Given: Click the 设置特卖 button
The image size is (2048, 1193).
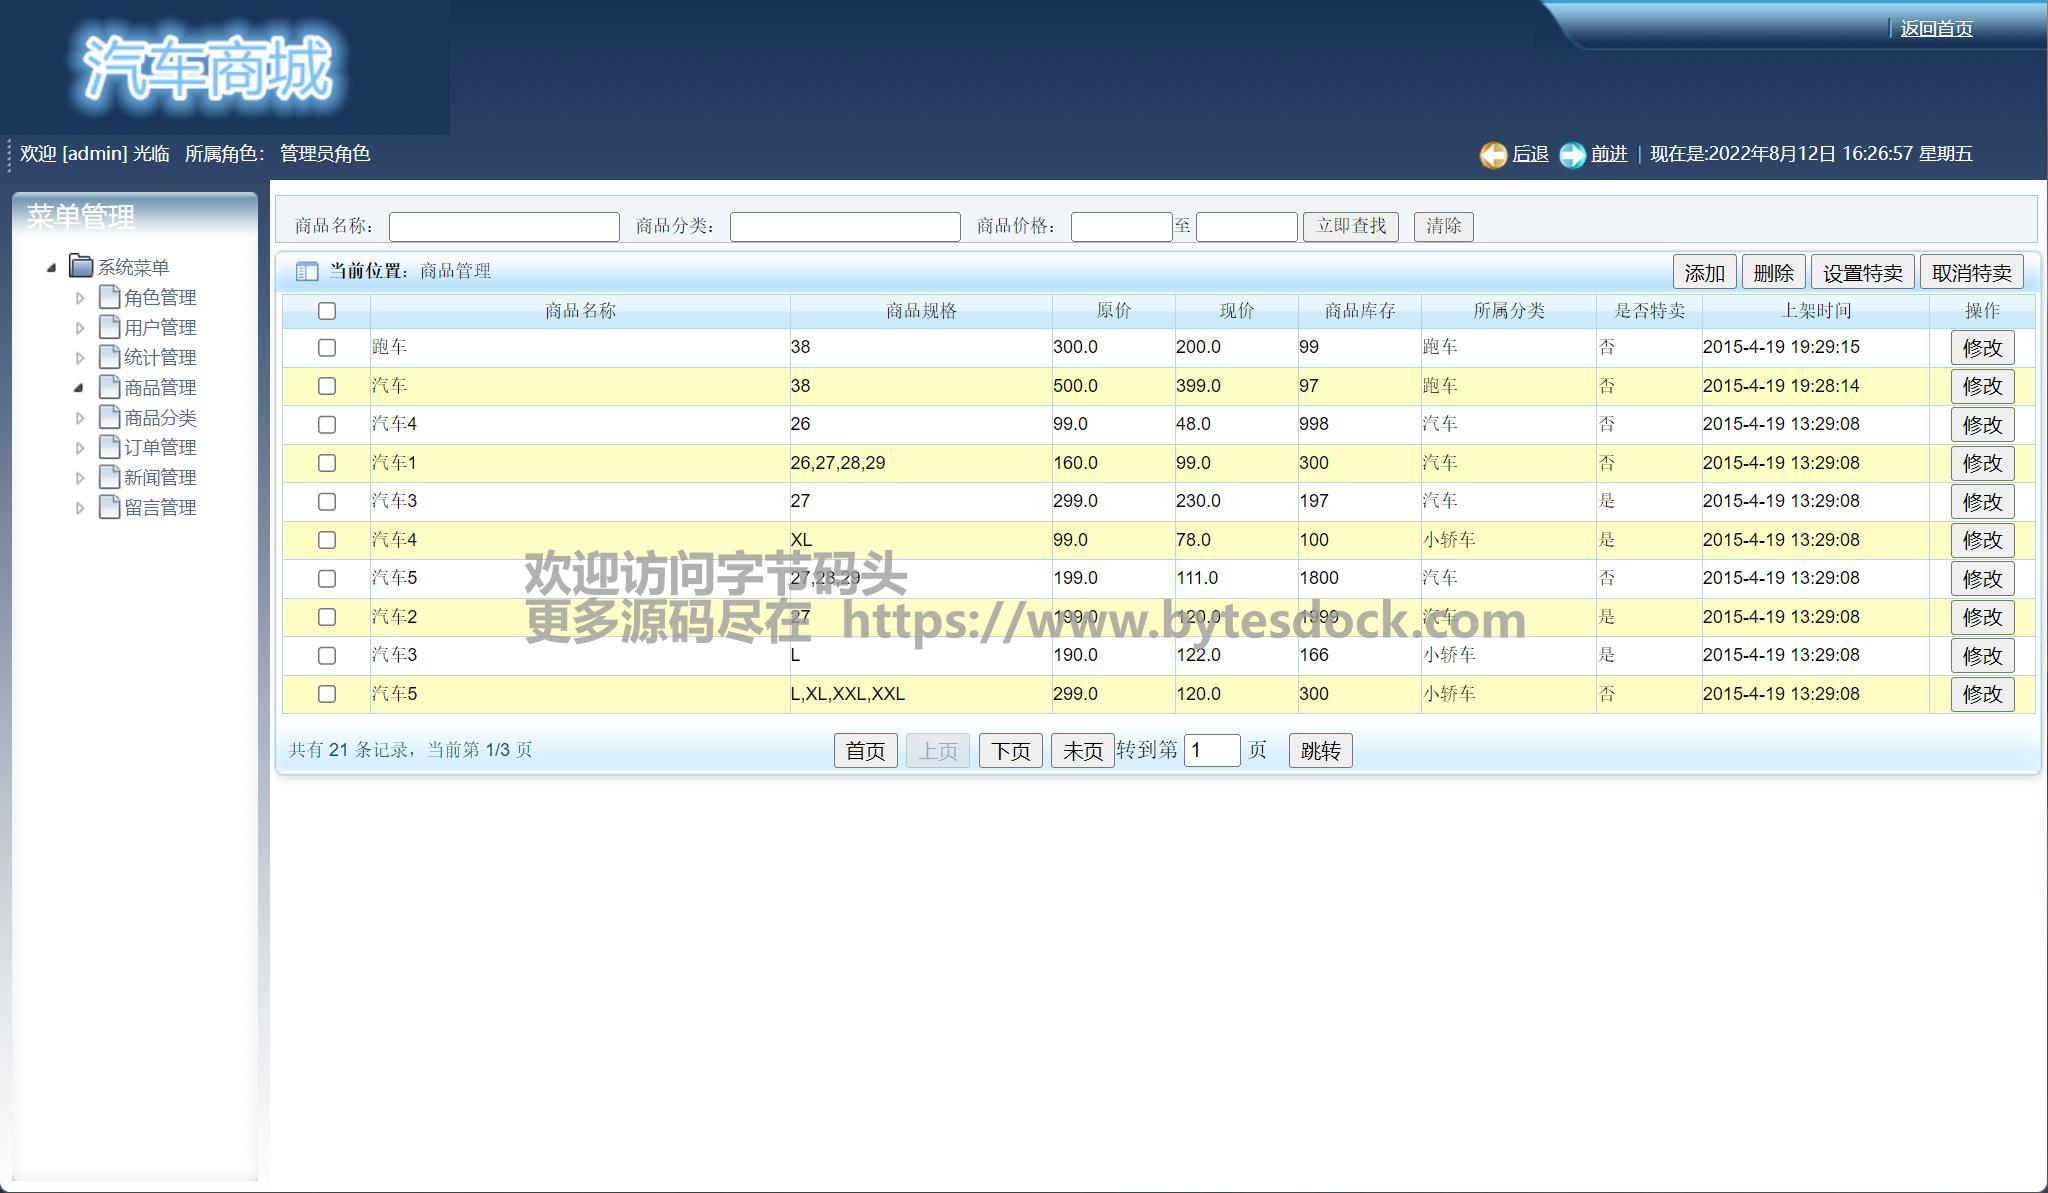Looking at the screenshot, I should click(x=1862, y=273).
